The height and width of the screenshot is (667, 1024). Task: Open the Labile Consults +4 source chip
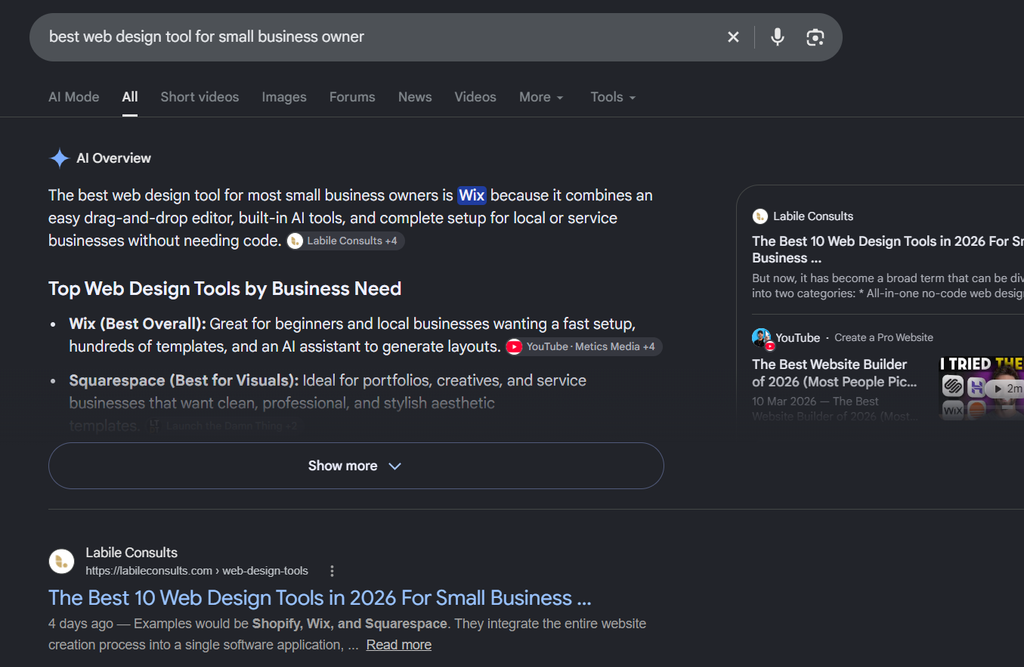[345, 241]
